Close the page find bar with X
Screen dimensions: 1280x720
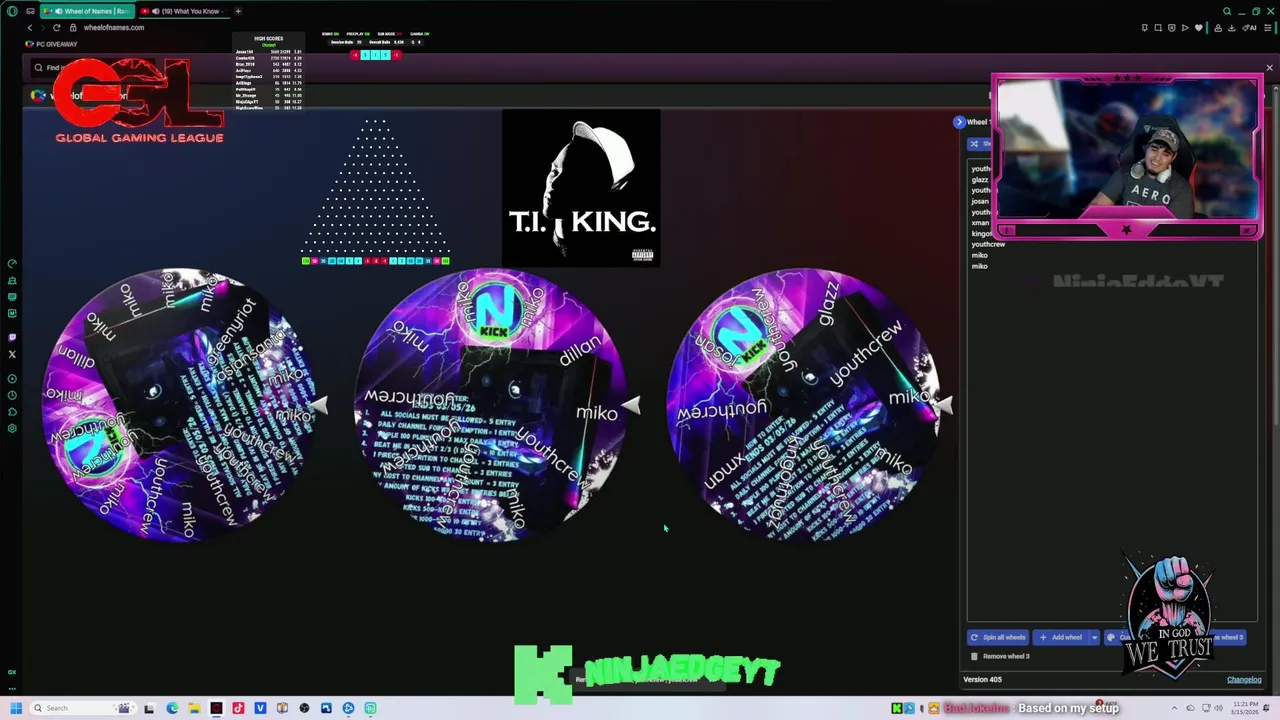1269,68
